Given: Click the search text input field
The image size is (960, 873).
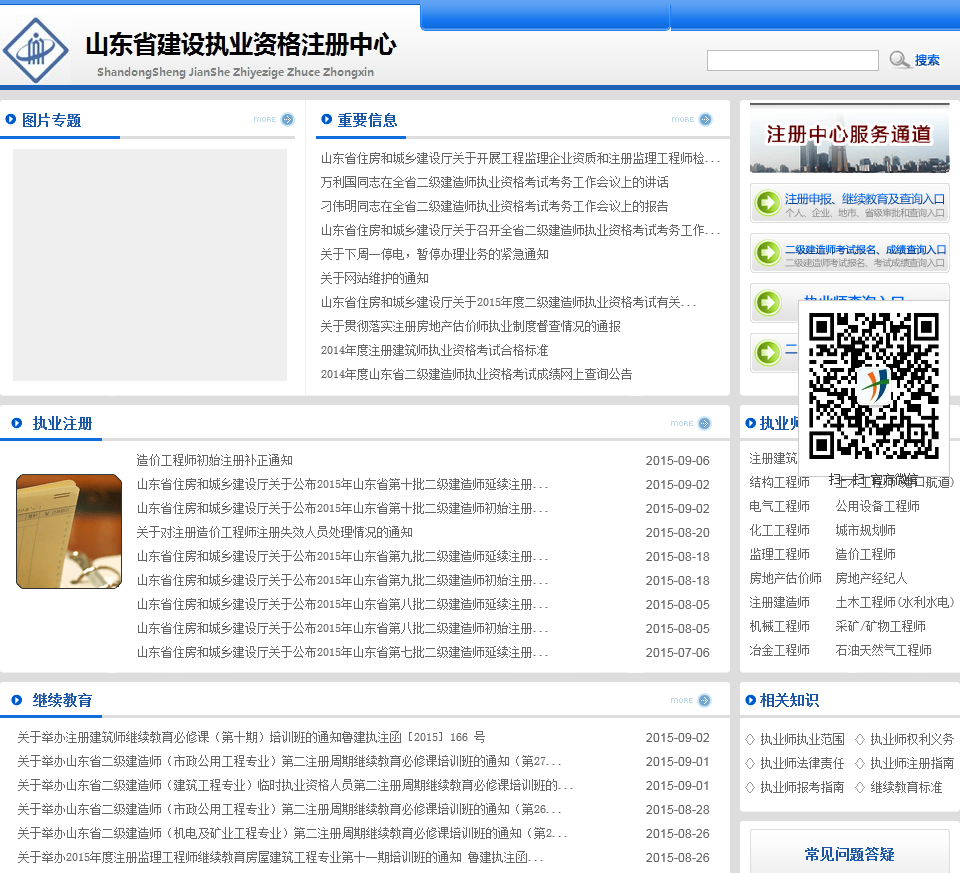Looking at the screenshot, I should (x=792, y=61).
